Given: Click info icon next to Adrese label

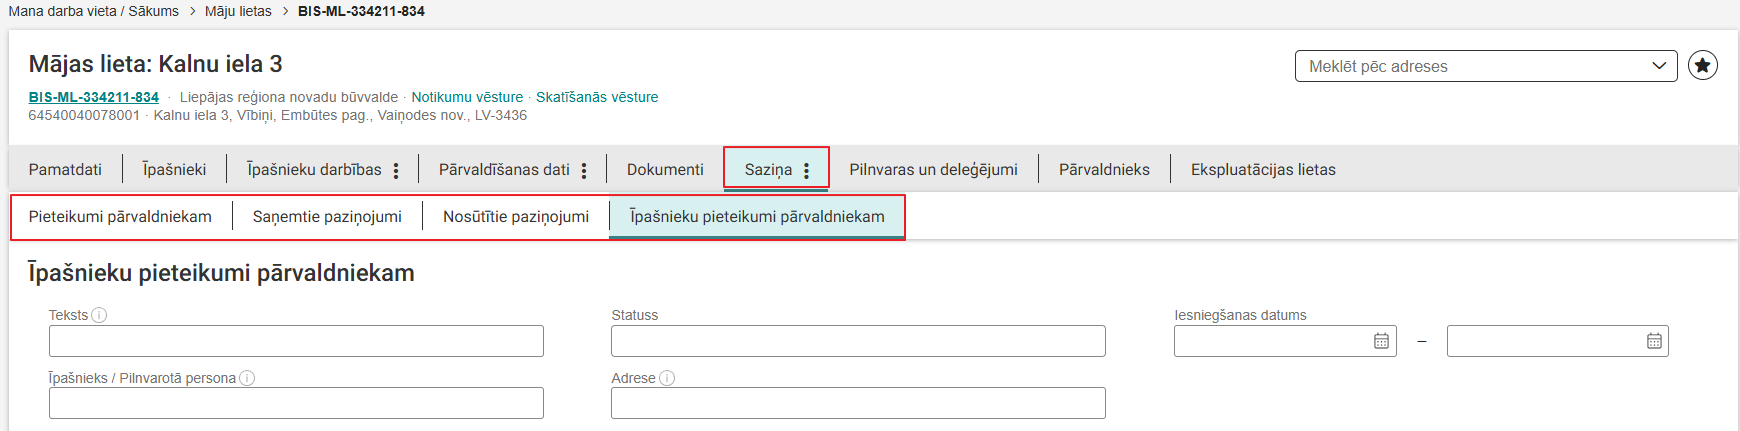Looking at the screenshot, I should (x=667, y=378).
